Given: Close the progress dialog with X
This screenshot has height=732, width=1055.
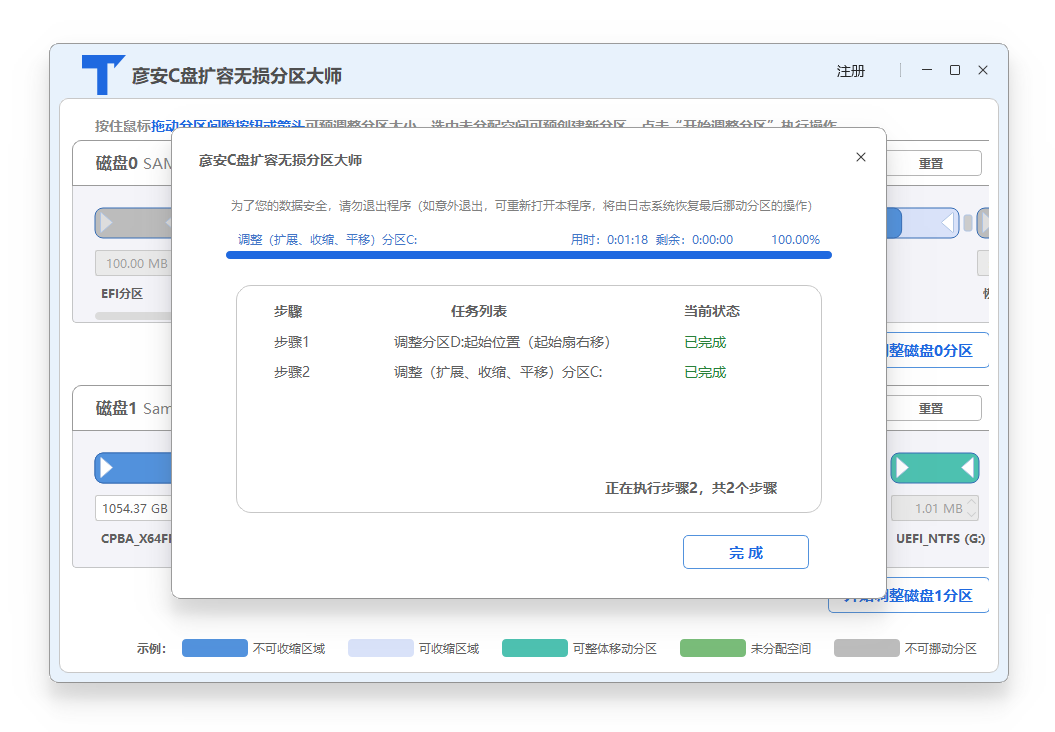Looking at the screenshot, I should pos(861,157).
